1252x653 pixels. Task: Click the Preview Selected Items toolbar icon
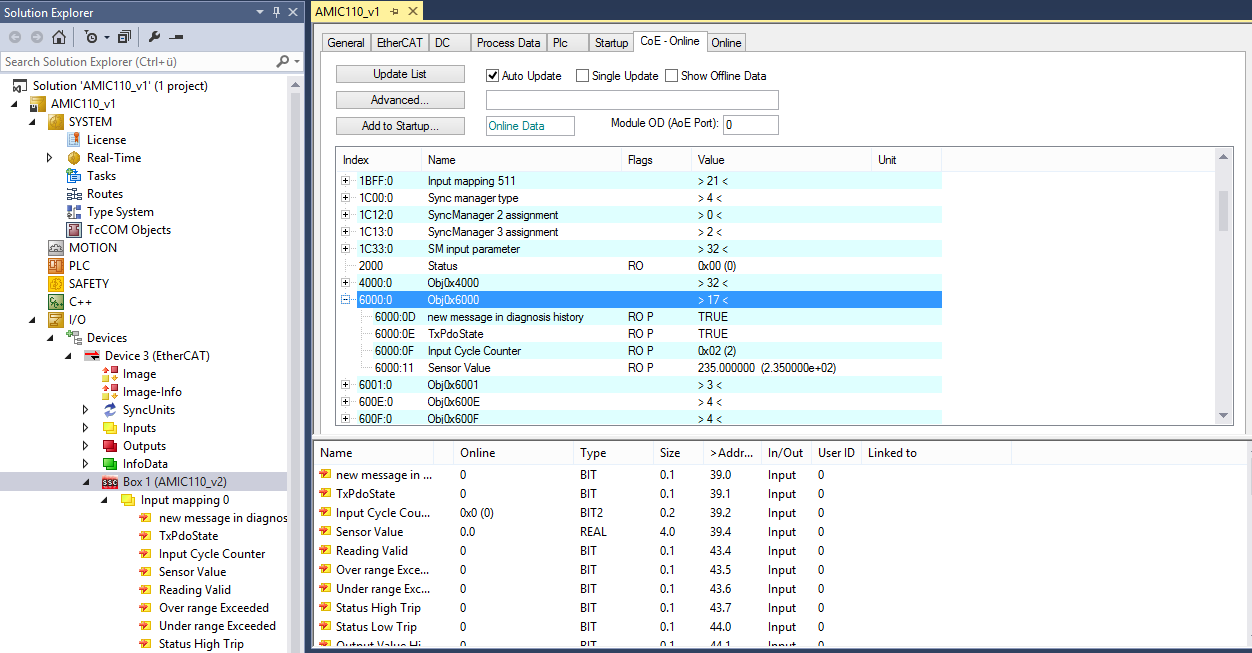176,37
